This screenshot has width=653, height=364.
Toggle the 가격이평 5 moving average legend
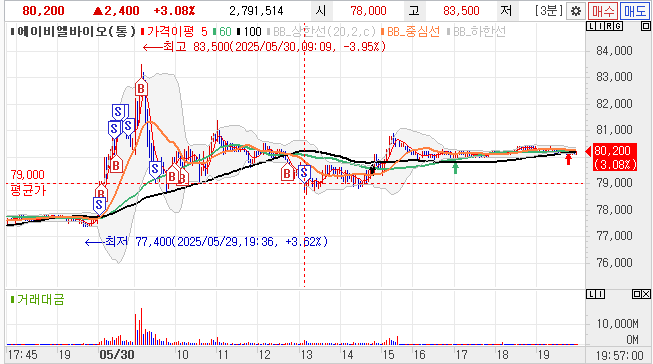pyautogui.click(x=174, y=32)
